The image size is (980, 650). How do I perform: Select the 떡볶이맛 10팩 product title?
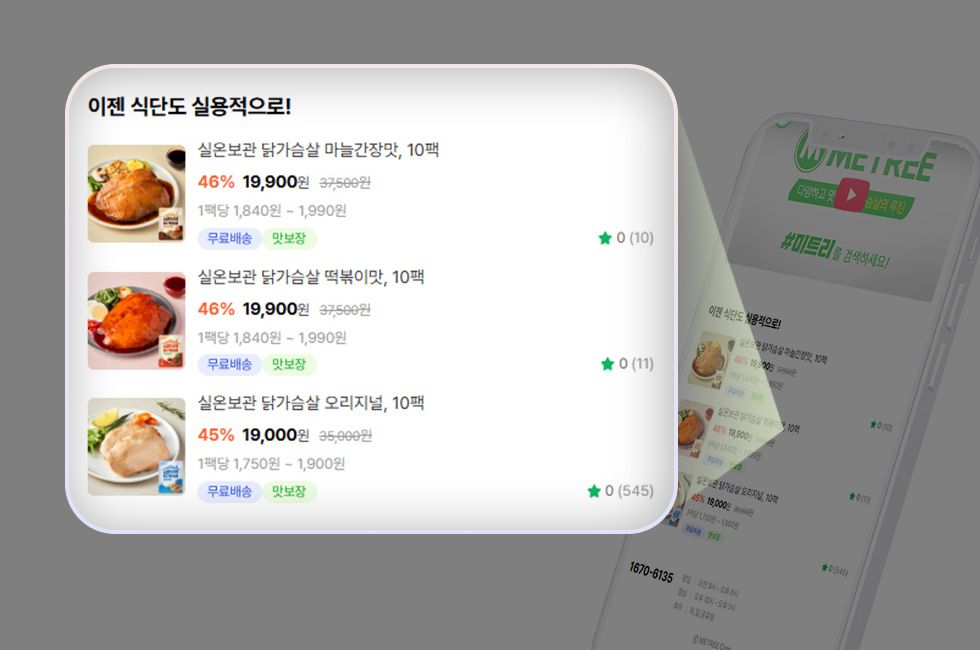point(311,277)
